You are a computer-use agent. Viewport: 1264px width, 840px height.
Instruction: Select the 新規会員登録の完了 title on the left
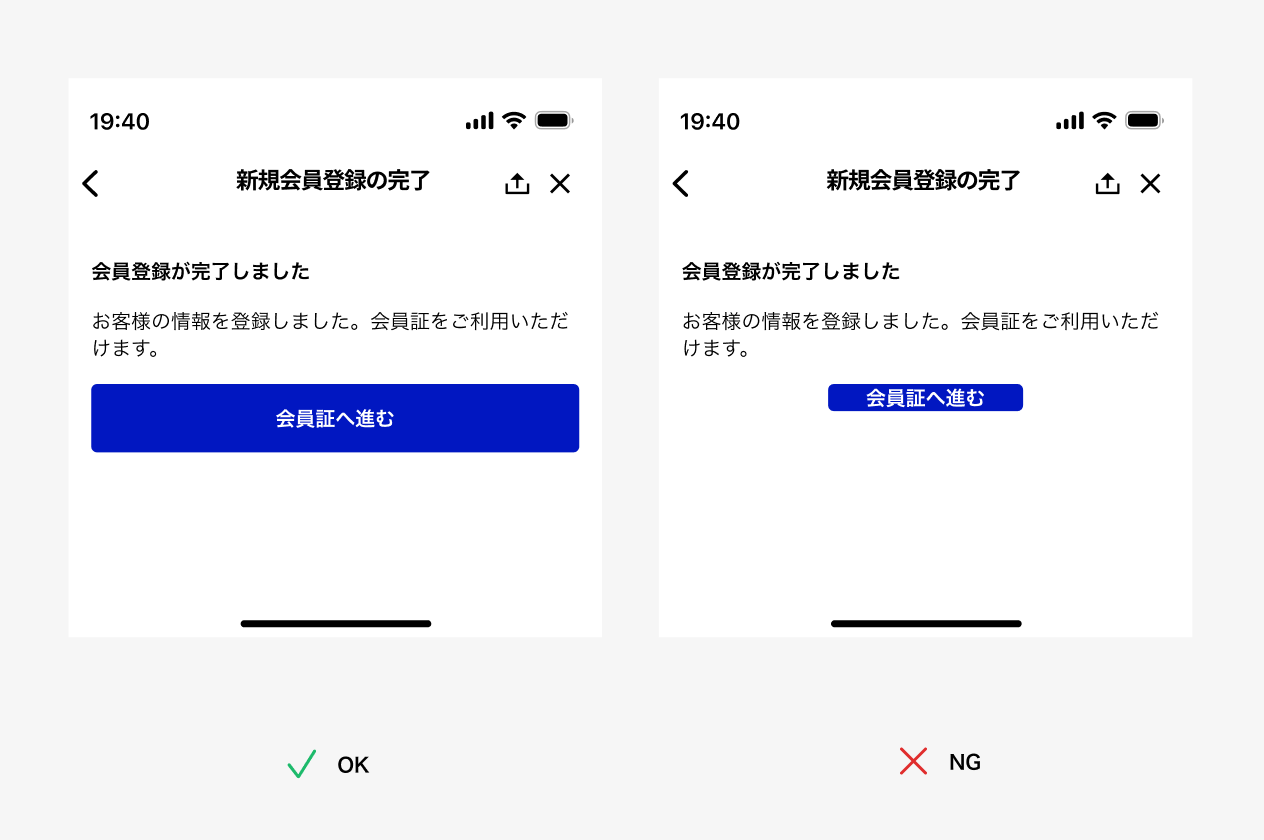click(x=334, y=181)
